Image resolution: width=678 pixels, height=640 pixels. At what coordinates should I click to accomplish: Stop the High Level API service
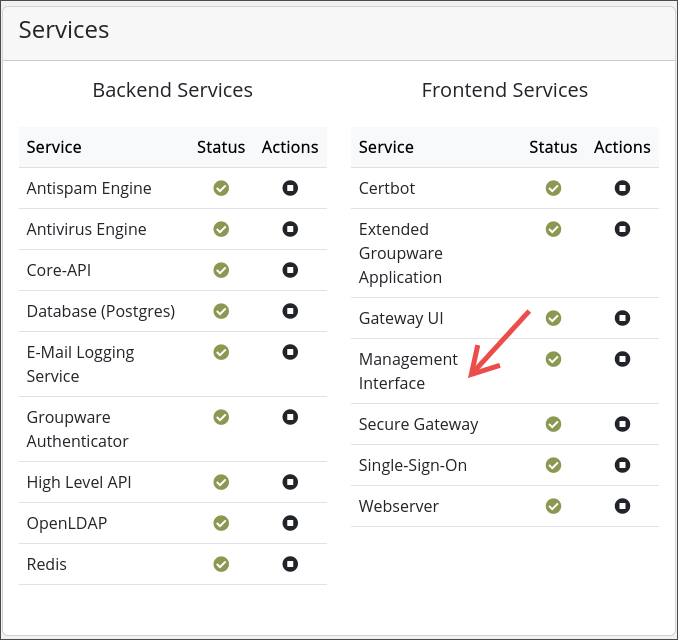(x=290, y=482)
